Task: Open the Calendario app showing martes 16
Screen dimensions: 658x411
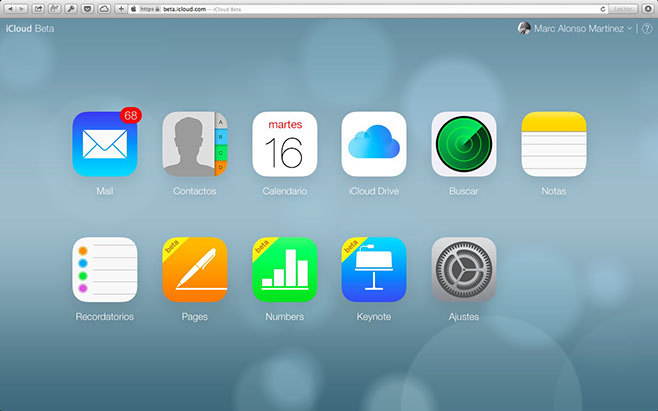Action: pos(284,144)
